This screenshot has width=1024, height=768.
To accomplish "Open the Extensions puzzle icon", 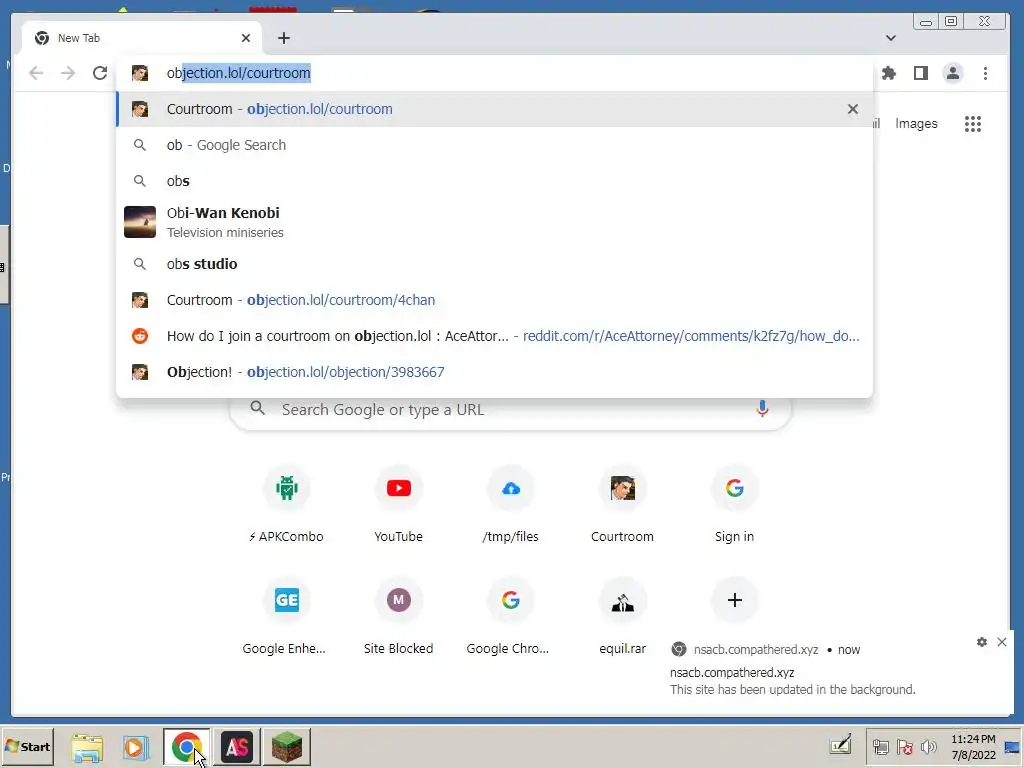I will point(889,73).
